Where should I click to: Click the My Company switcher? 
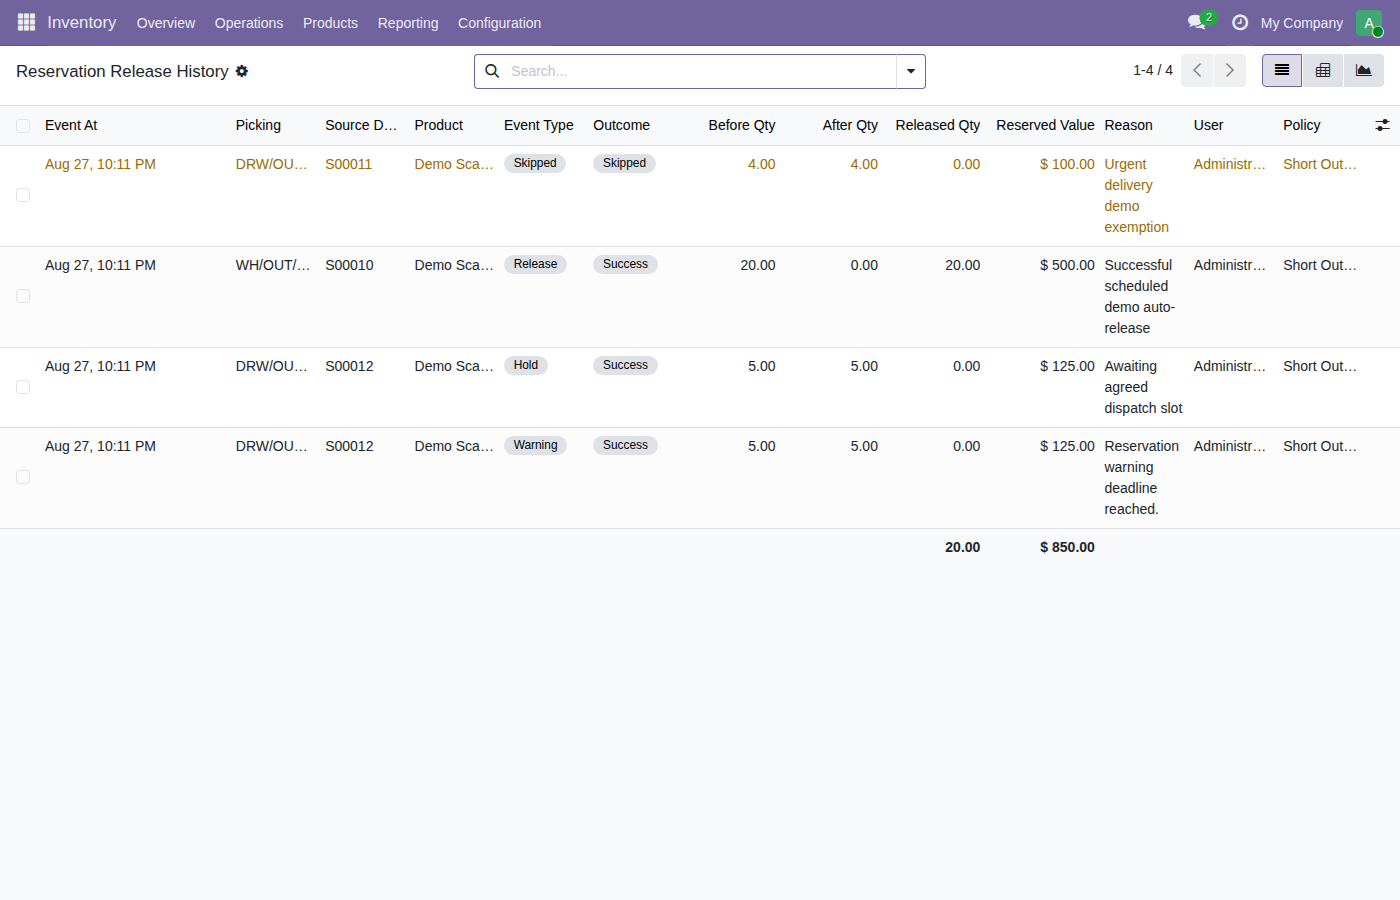(1301, 23)
